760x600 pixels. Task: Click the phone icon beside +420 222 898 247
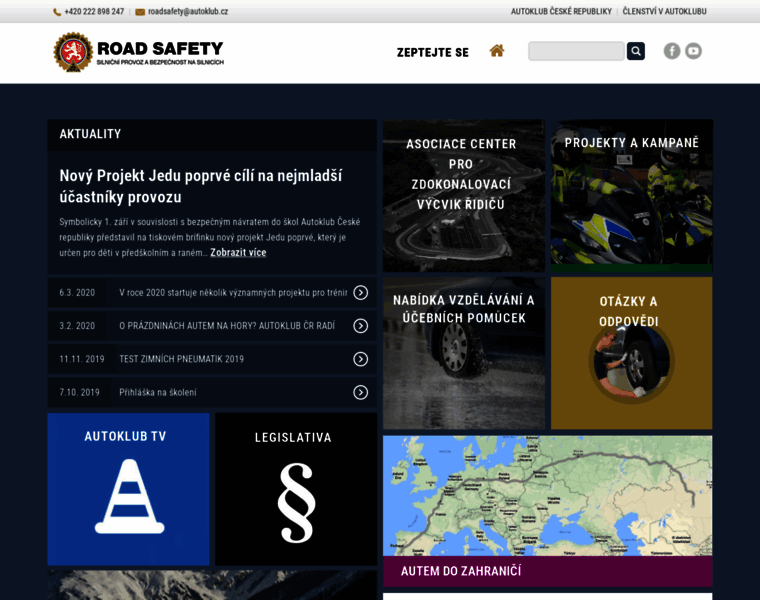coord(57,12)
